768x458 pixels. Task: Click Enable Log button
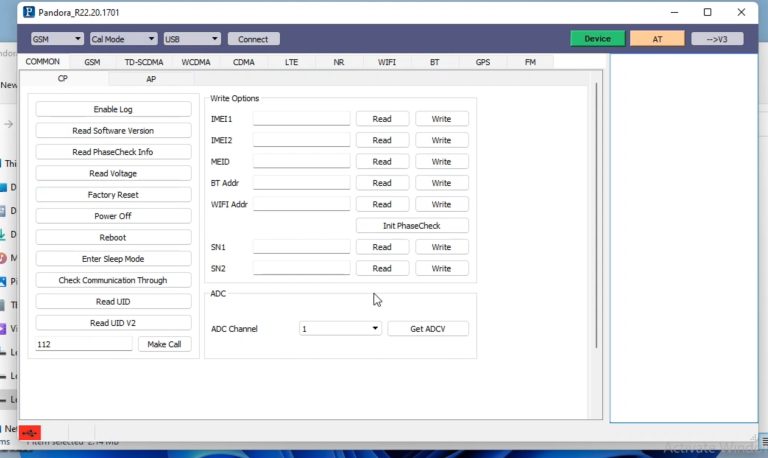(x=113, y=109)
